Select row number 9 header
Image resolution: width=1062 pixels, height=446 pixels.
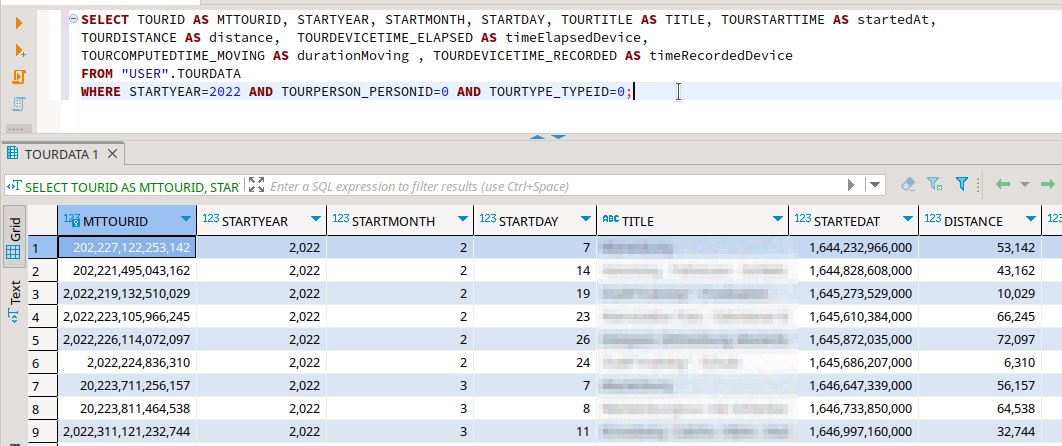(x=43, y=432)
